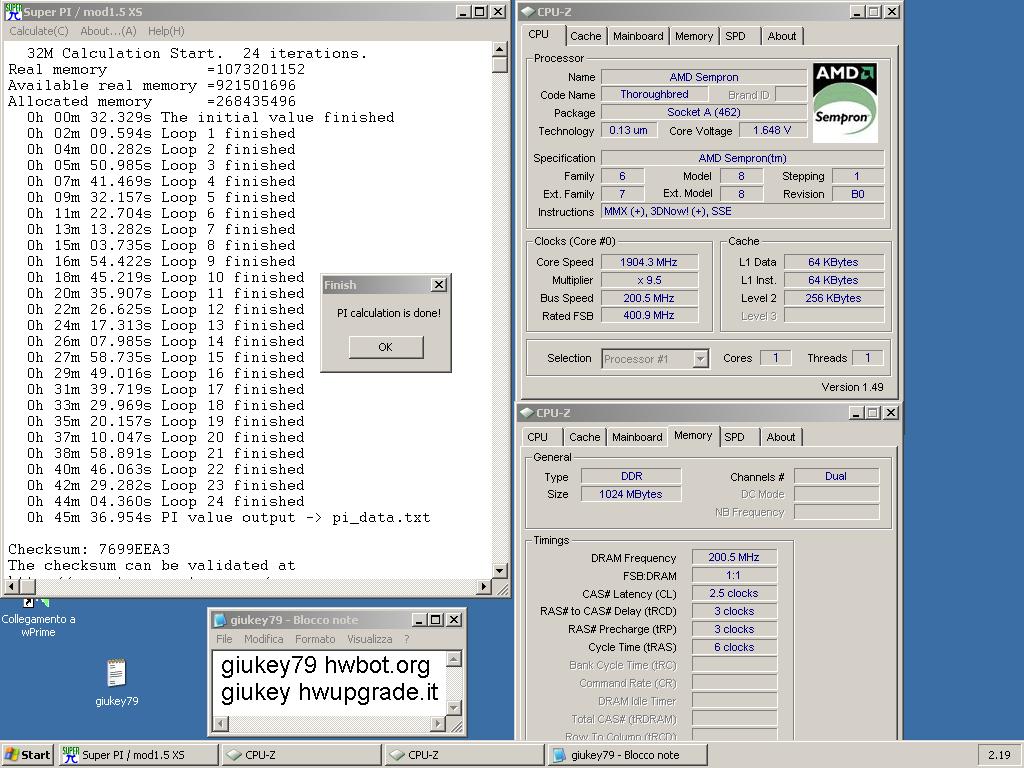Activate the first CPU-Z taskbar button
Viewport: 1024px width, 768px height.
(x=301, y=754)
